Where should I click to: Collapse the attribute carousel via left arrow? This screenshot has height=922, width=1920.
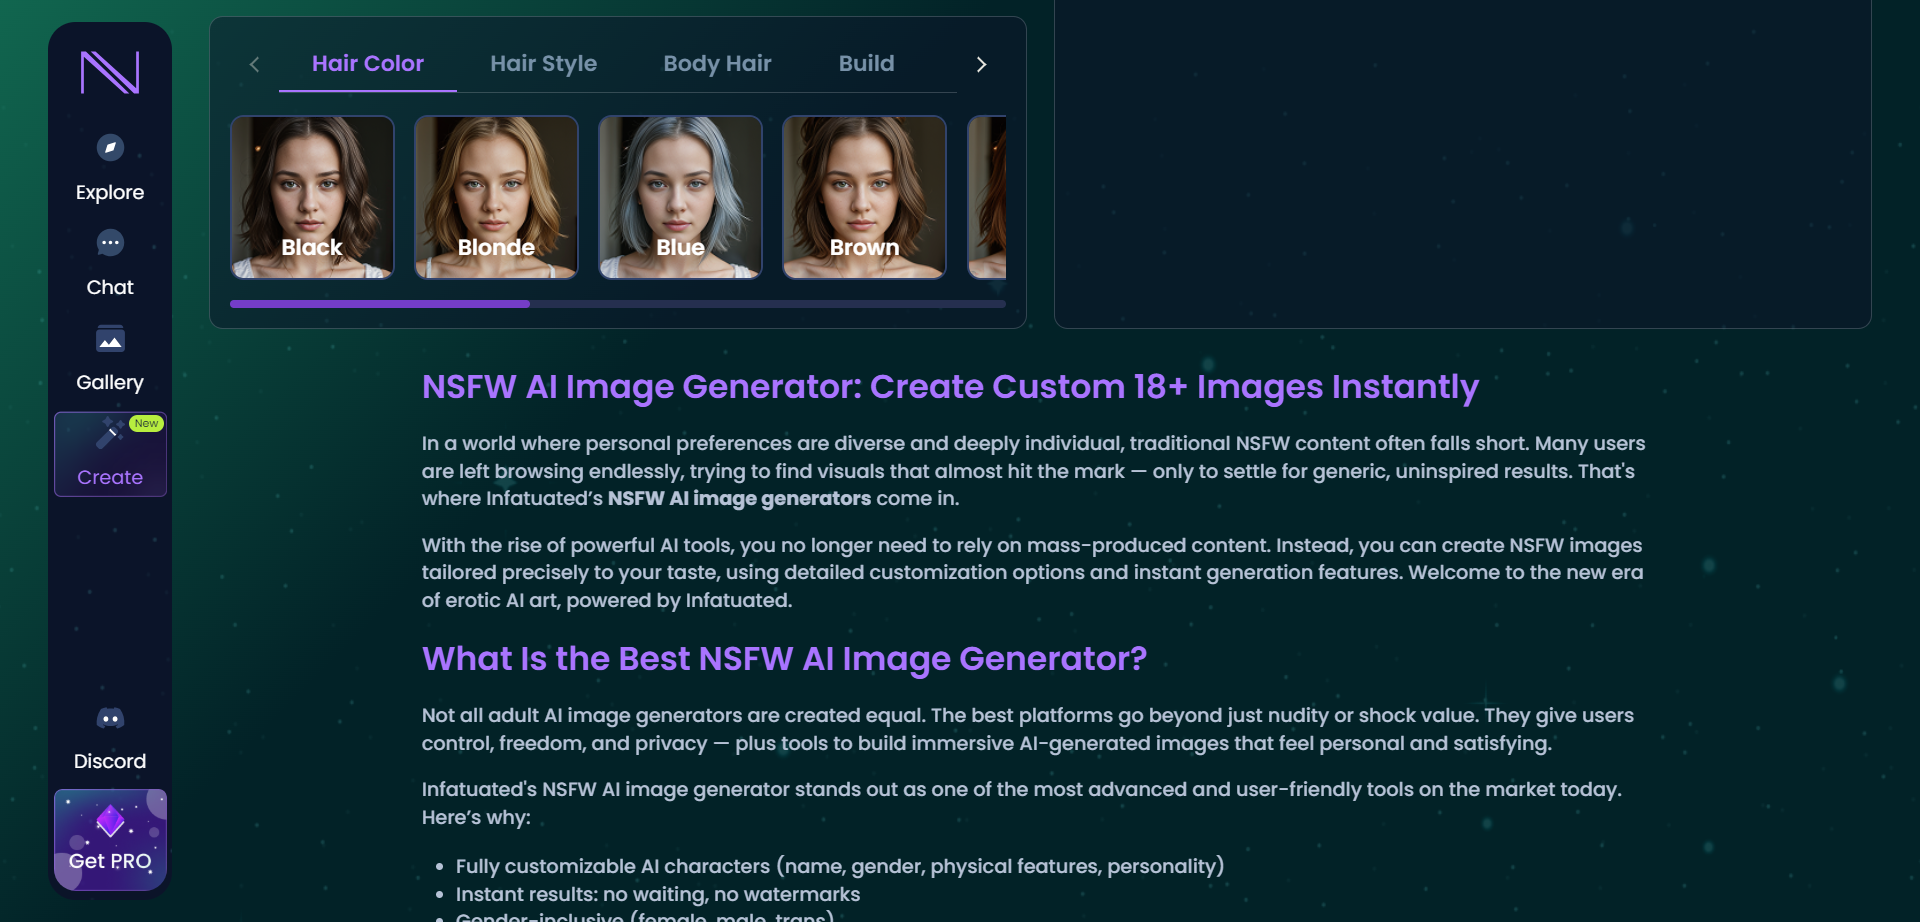[255, 64]
